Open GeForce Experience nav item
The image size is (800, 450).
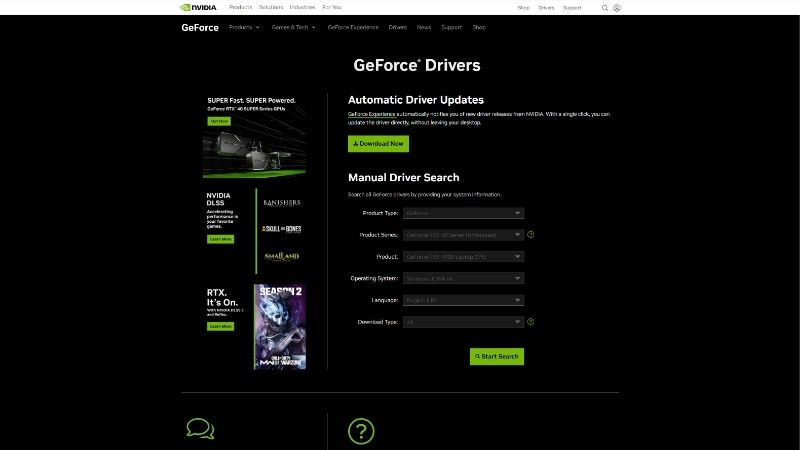(353, 28)
